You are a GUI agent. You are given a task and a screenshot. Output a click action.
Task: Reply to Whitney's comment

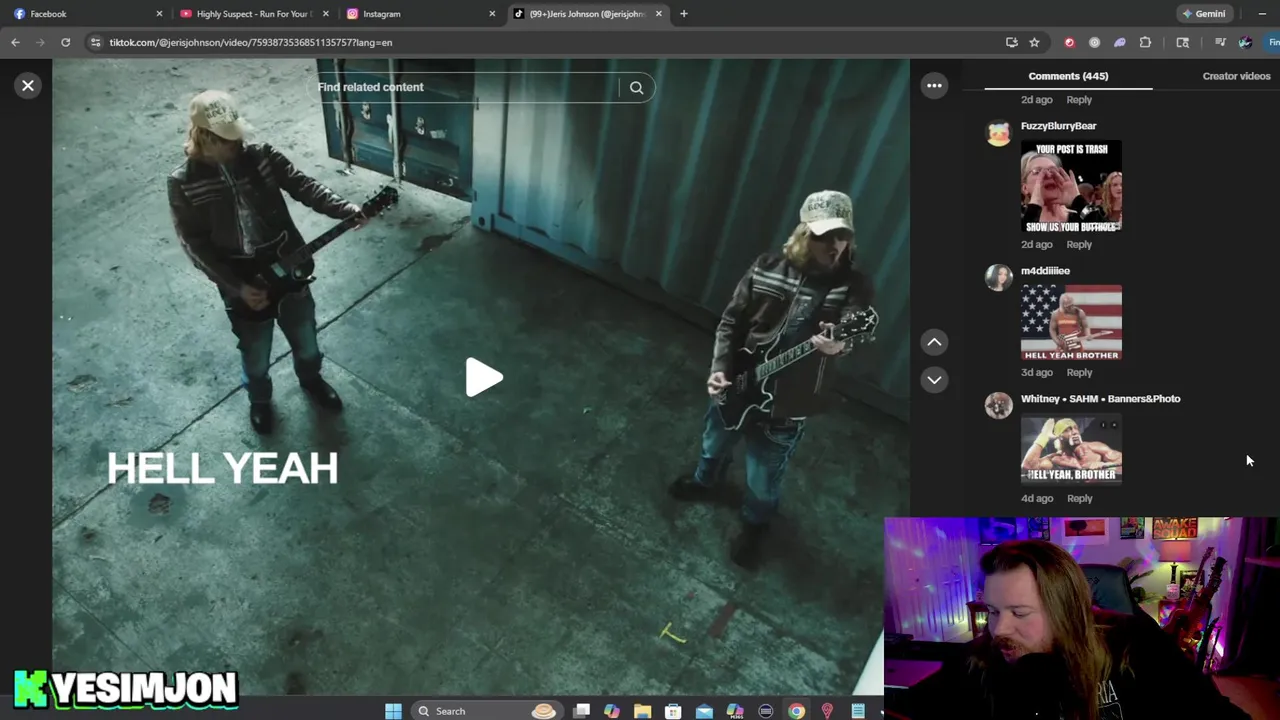pos(1079,499)
